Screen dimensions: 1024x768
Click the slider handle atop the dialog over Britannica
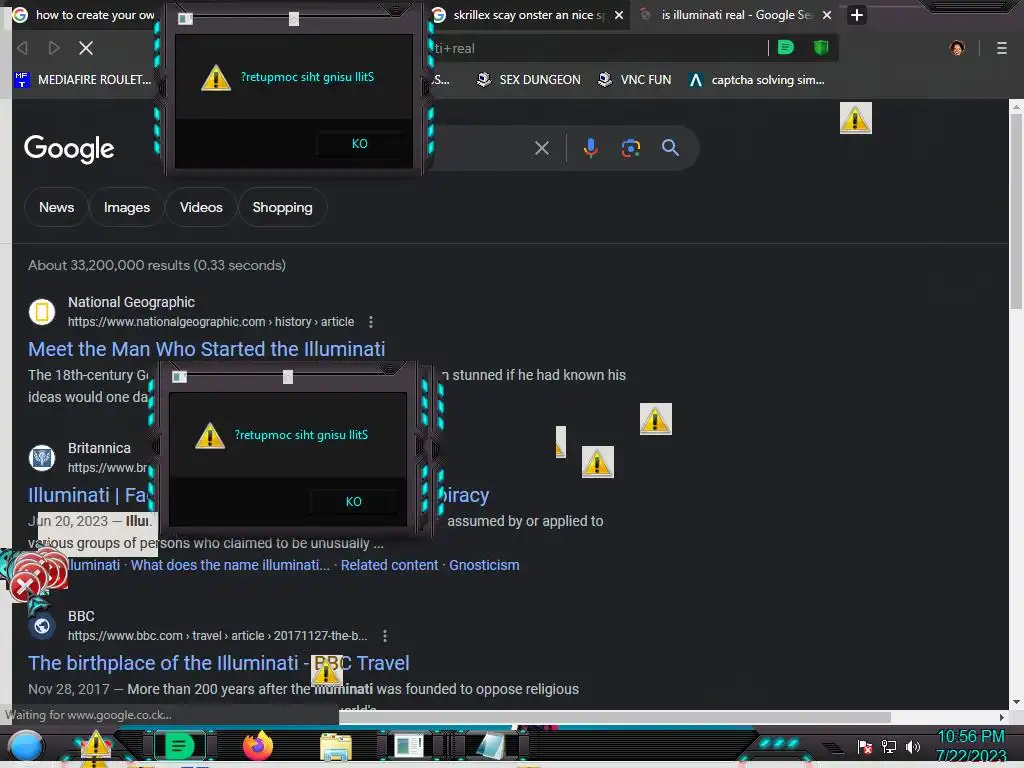coord(288,377)
